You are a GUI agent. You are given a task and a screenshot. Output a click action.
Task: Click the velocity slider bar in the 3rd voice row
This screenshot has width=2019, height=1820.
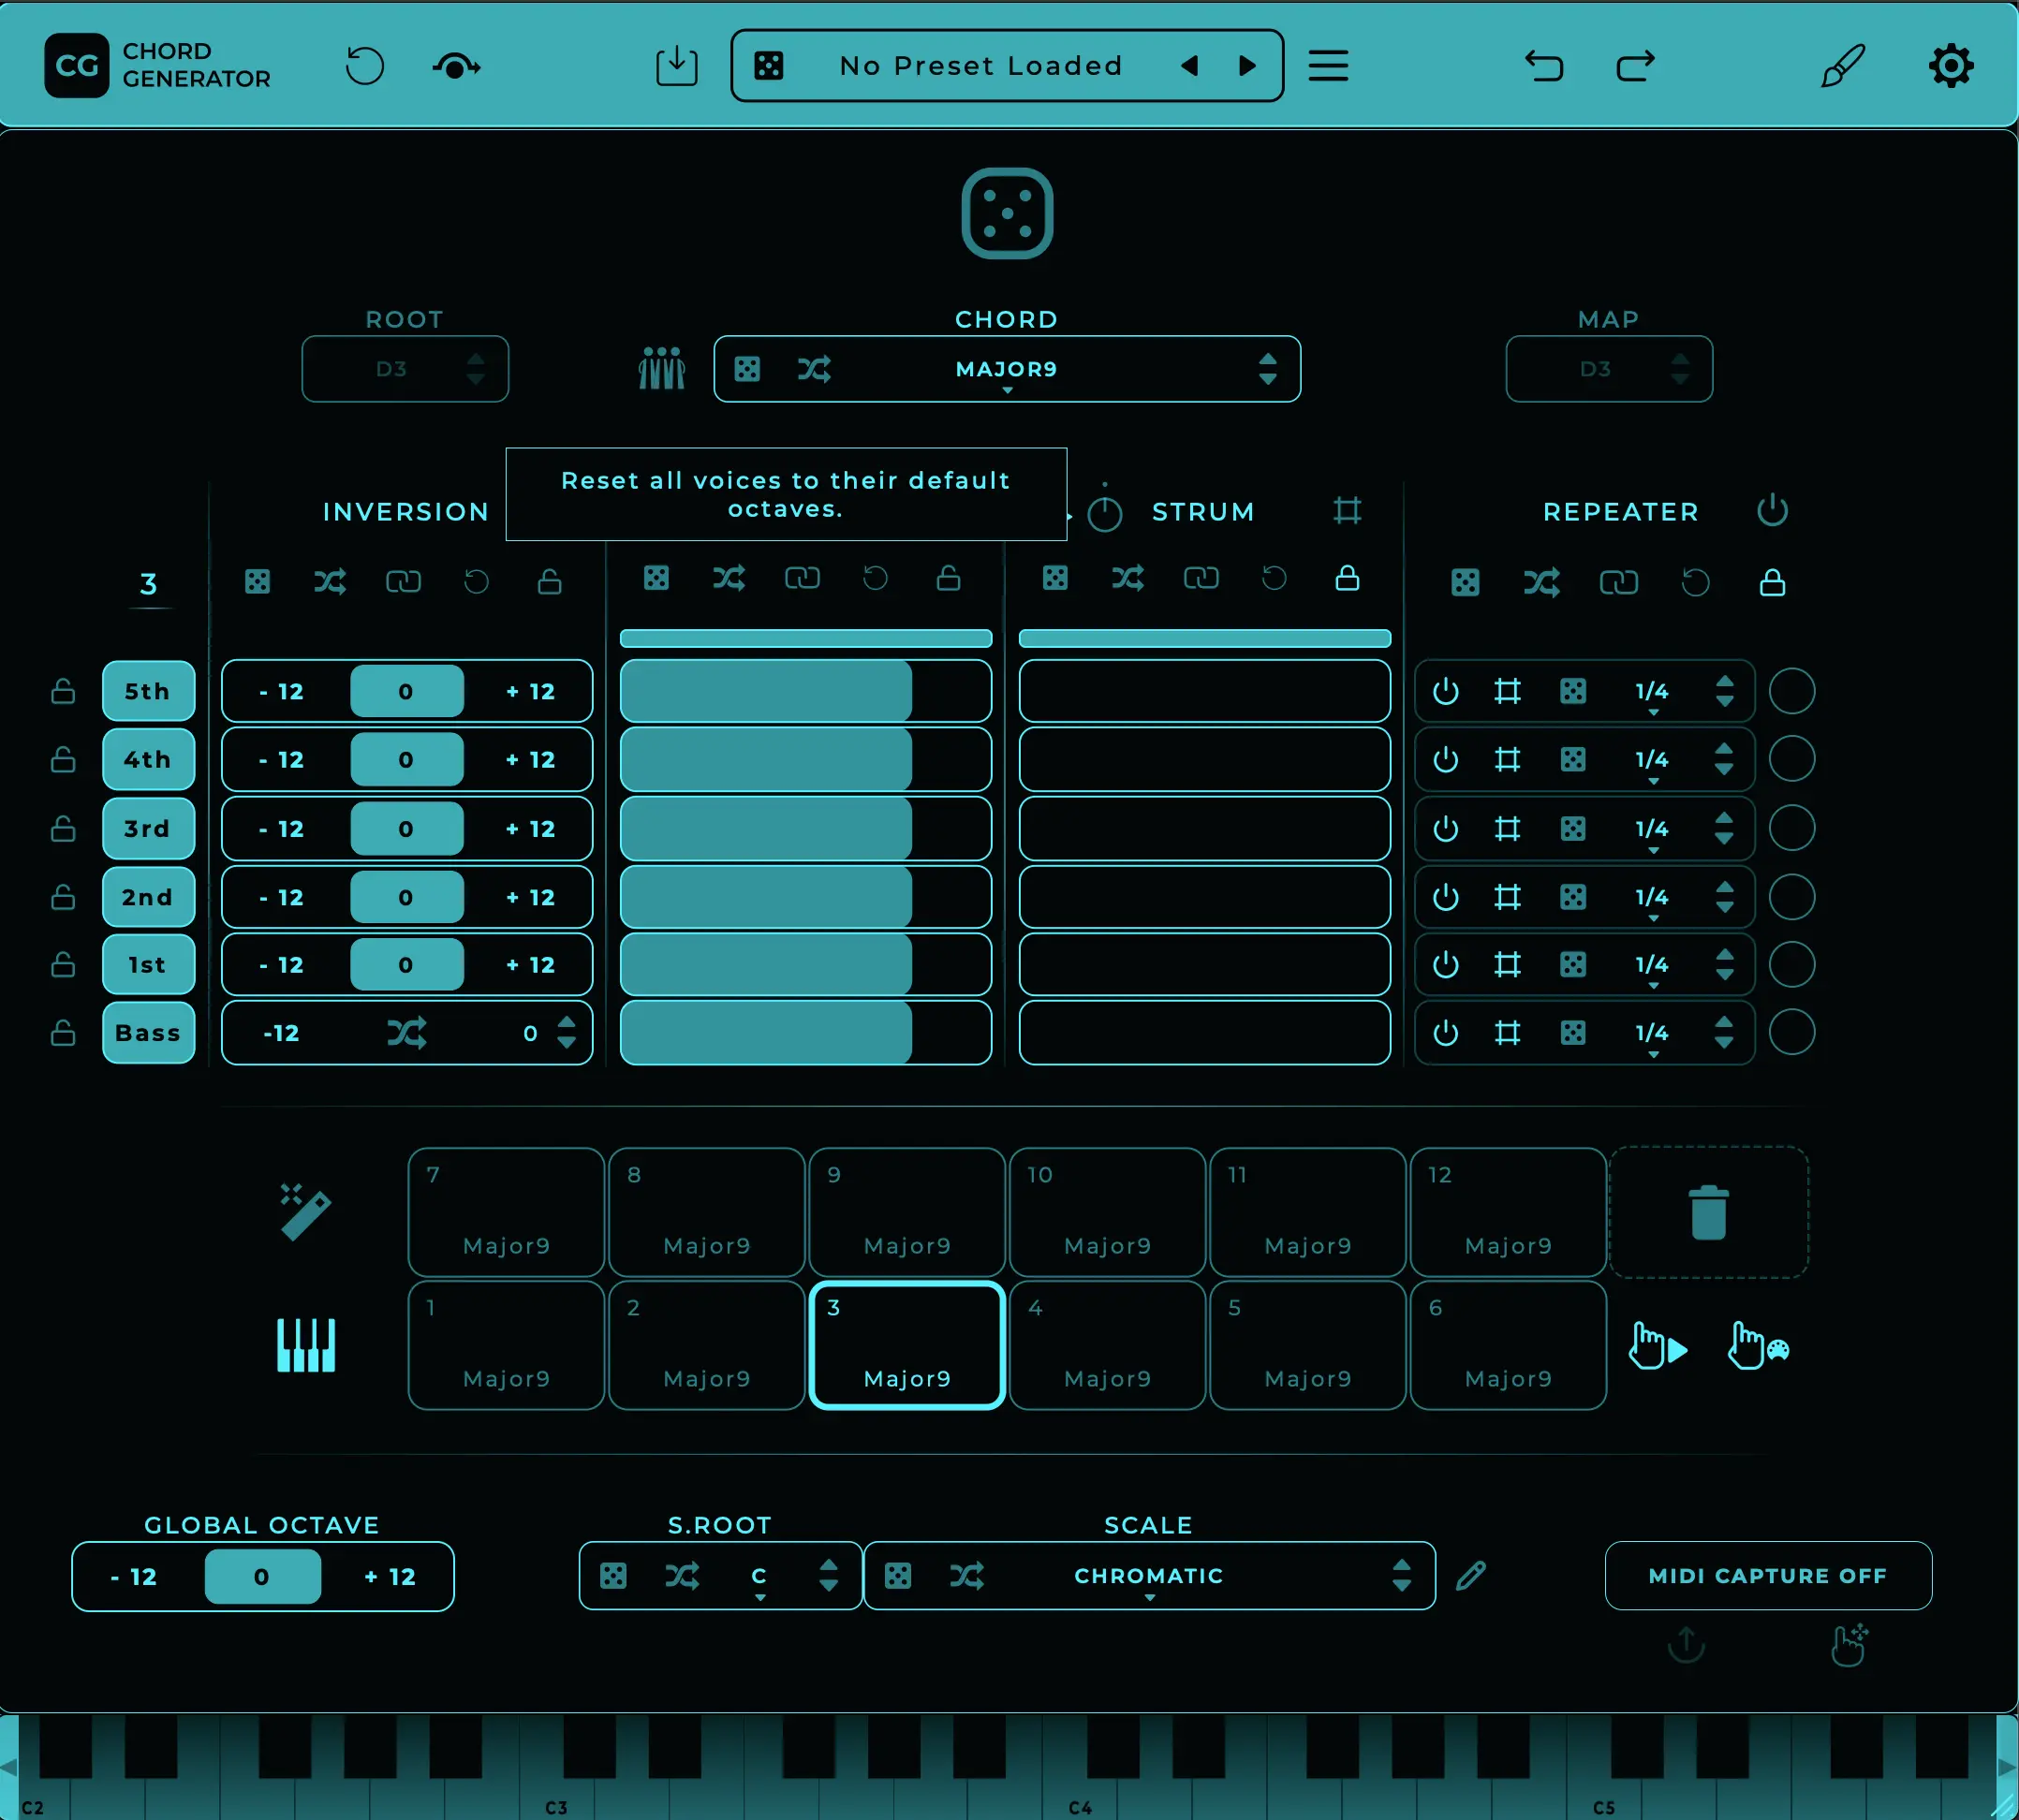coord(805,828)
